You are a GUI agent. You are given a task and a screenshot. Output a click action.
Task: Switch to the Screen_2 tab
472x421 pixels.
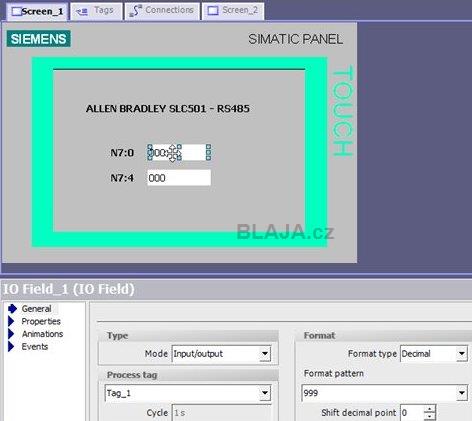click(x=233, y=11)
